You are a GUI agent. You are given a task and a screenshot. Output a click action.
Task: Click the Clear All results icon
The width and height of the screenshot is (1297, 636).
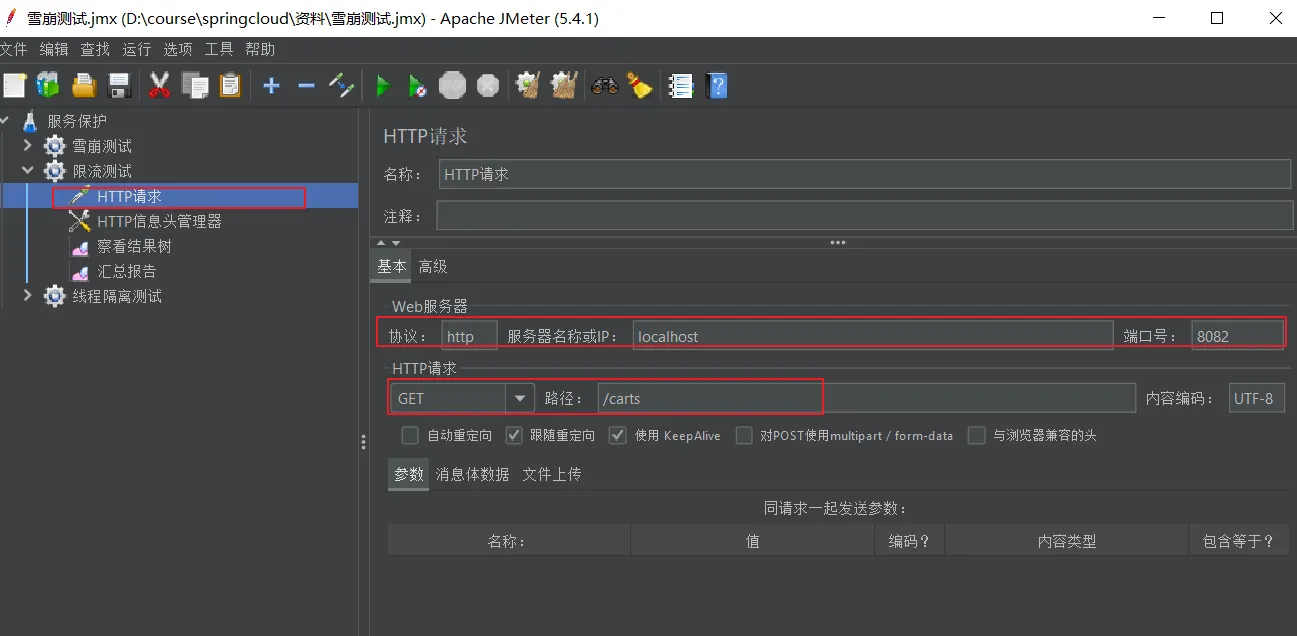point(564,86)
